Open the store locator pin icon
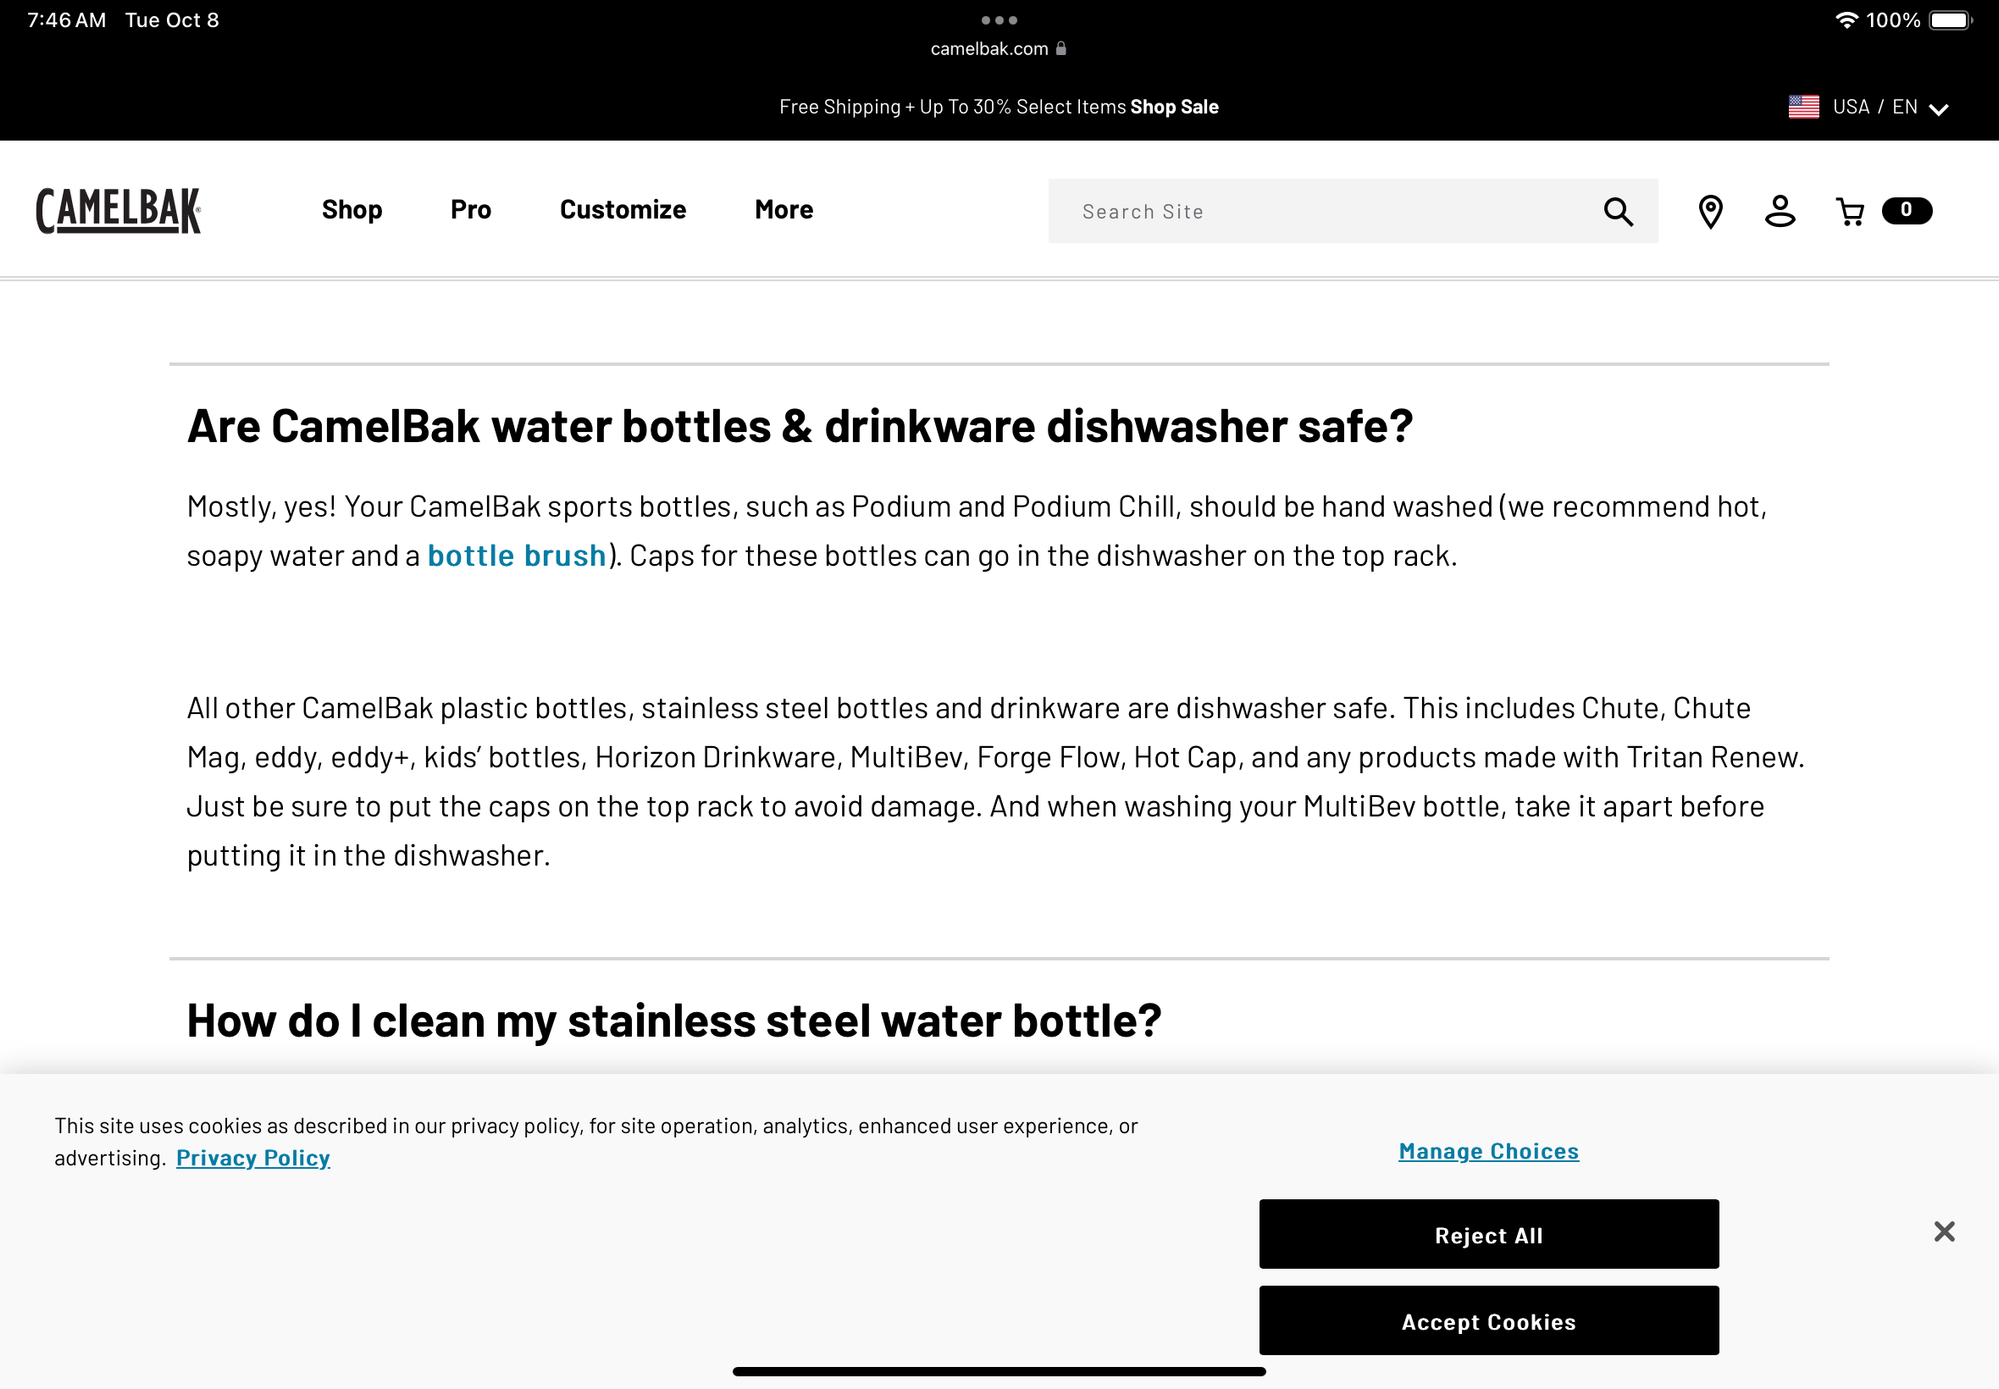The height and width of the screenshot is (1389, 1999). pyautogui.click(x=1710, y=211)
